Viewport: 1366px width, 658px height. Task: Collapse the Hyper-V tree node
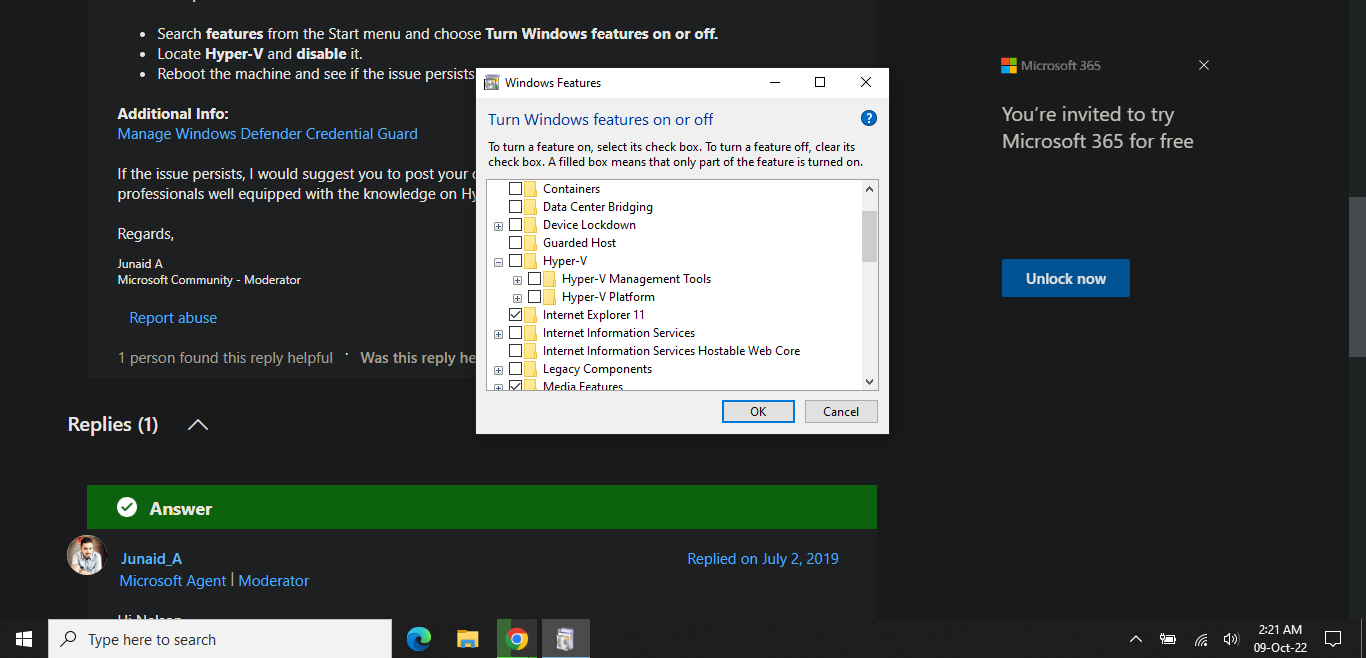[x=498, y=262]
